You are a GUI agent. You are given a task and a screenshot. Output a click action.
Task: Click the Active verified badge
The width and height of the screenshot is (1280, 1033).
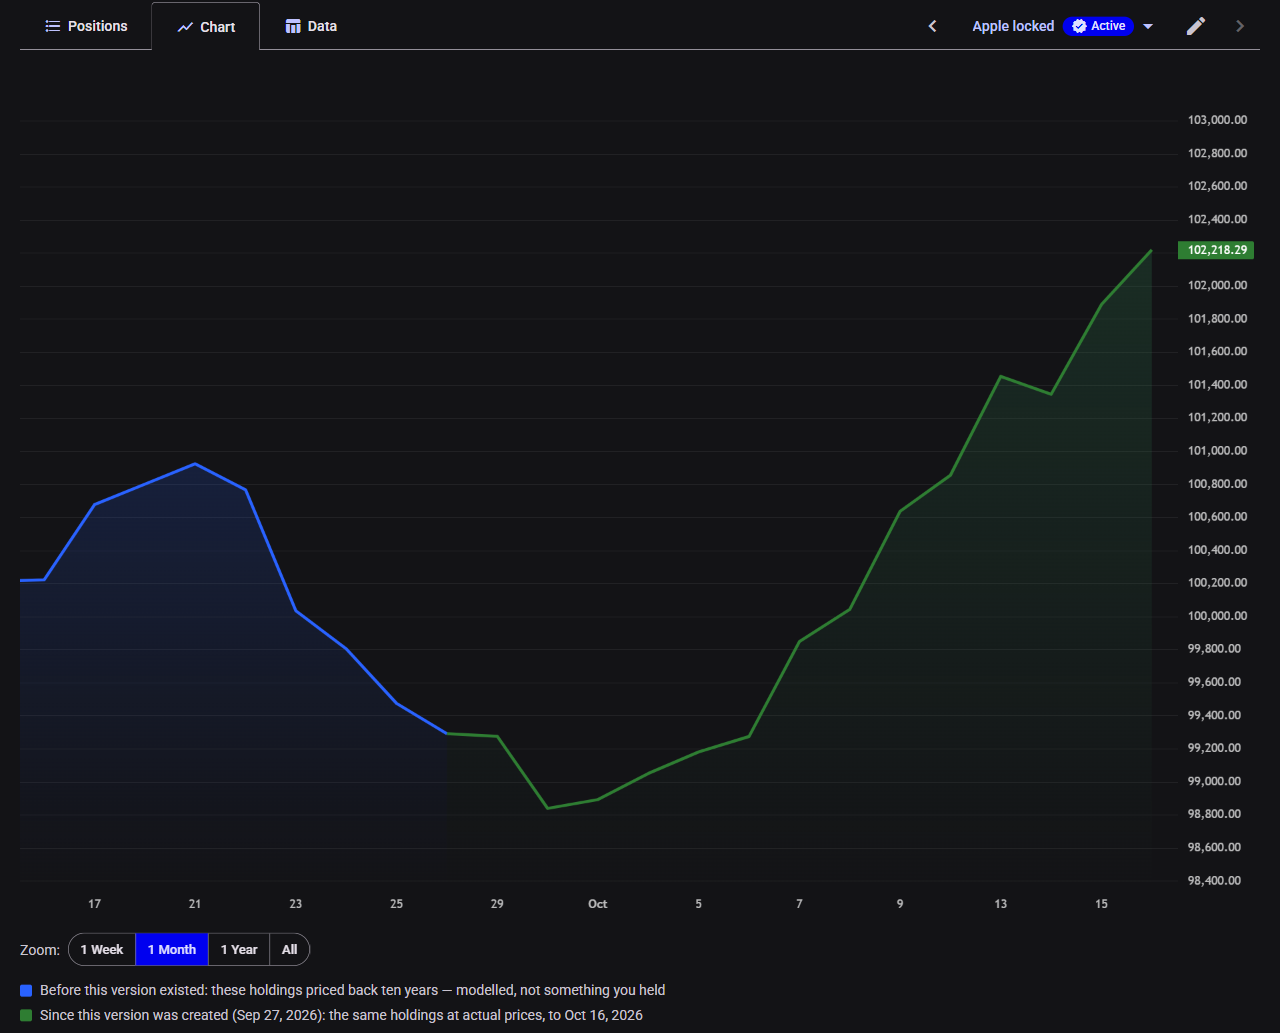[1098, 26]
